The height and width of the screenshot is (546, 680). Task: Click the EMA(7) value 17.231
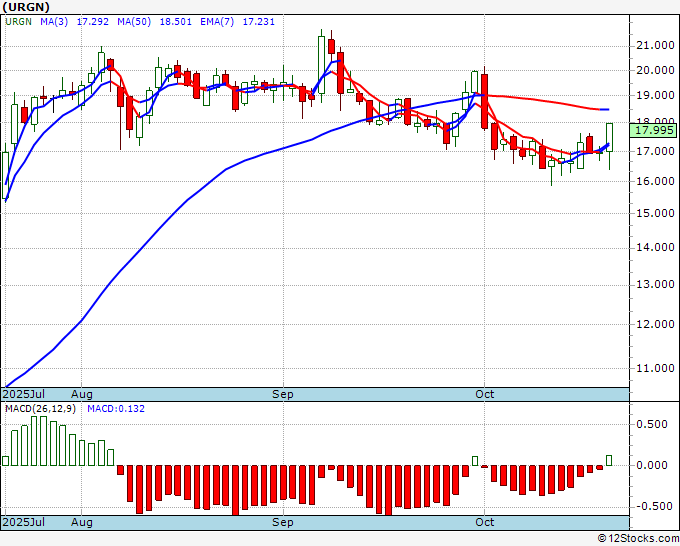258,22
